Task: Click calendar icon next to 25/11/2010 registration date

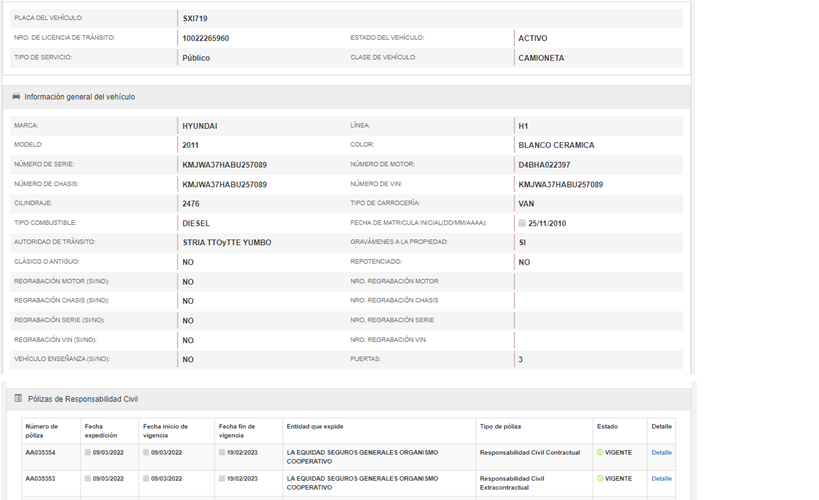Action: point(521,223)
